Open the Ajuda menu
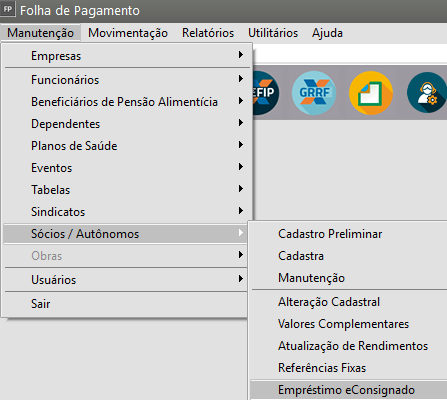The image size is (447, 400). click(x=327, y=33)
